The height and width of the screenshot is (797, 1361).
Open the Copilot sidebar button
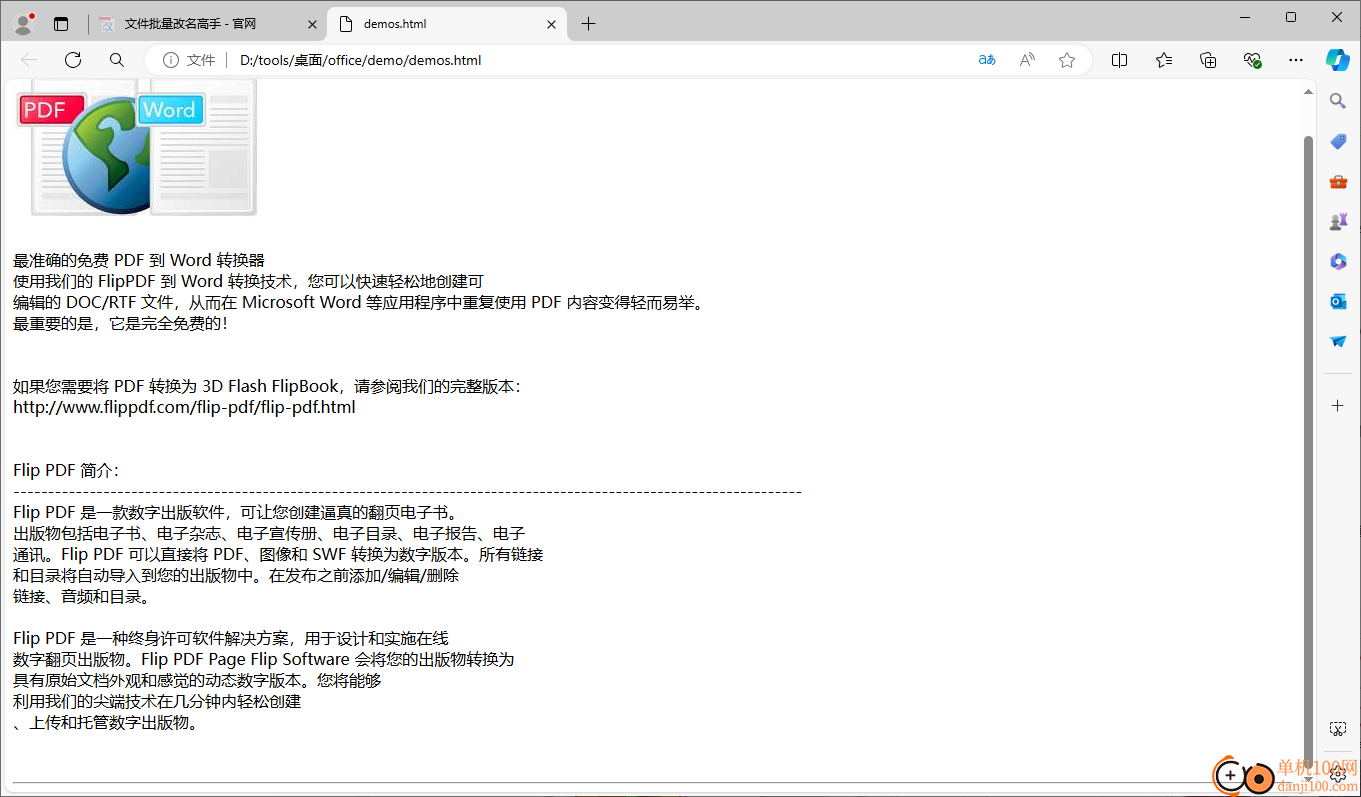(1338, 60)
